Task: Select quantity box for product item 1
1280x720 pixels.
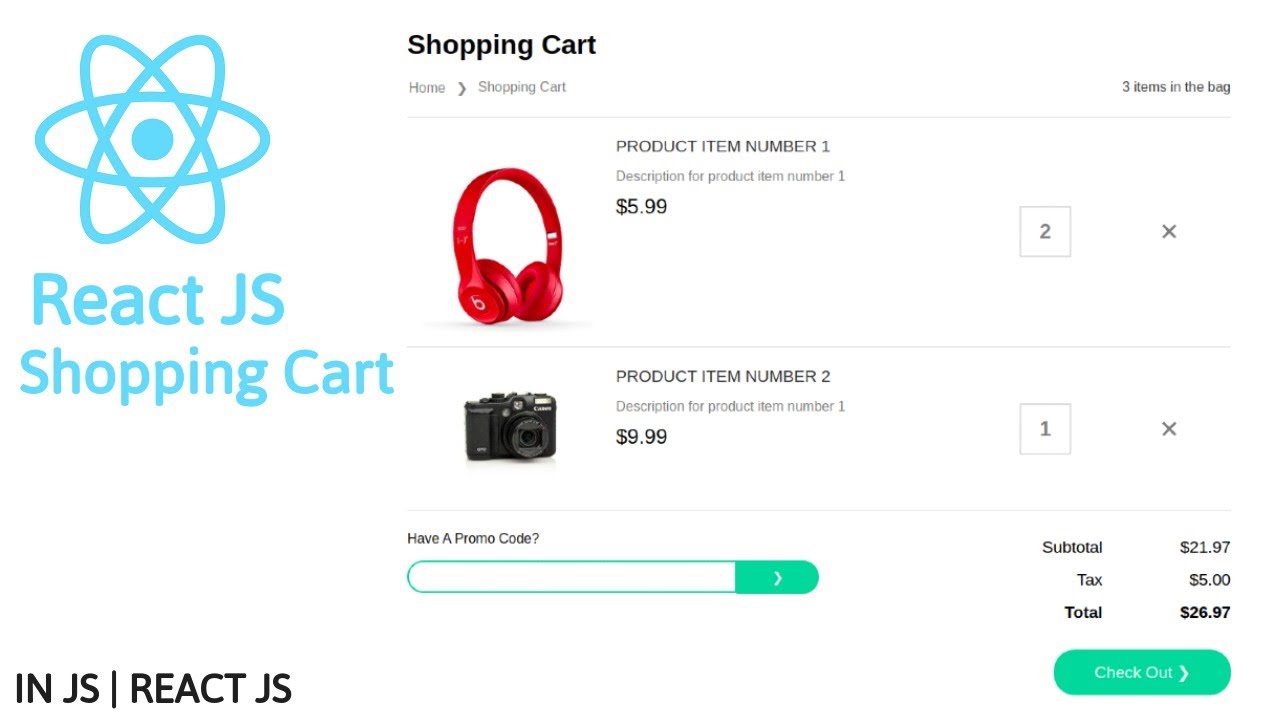Action: coord(1045,232)
